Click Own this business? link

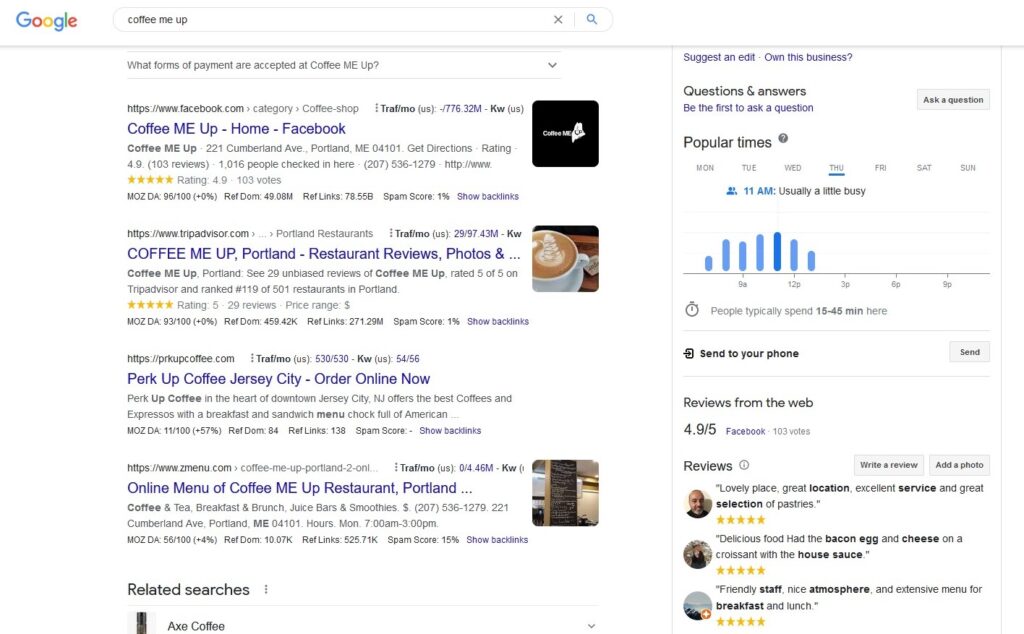point(808,57)
